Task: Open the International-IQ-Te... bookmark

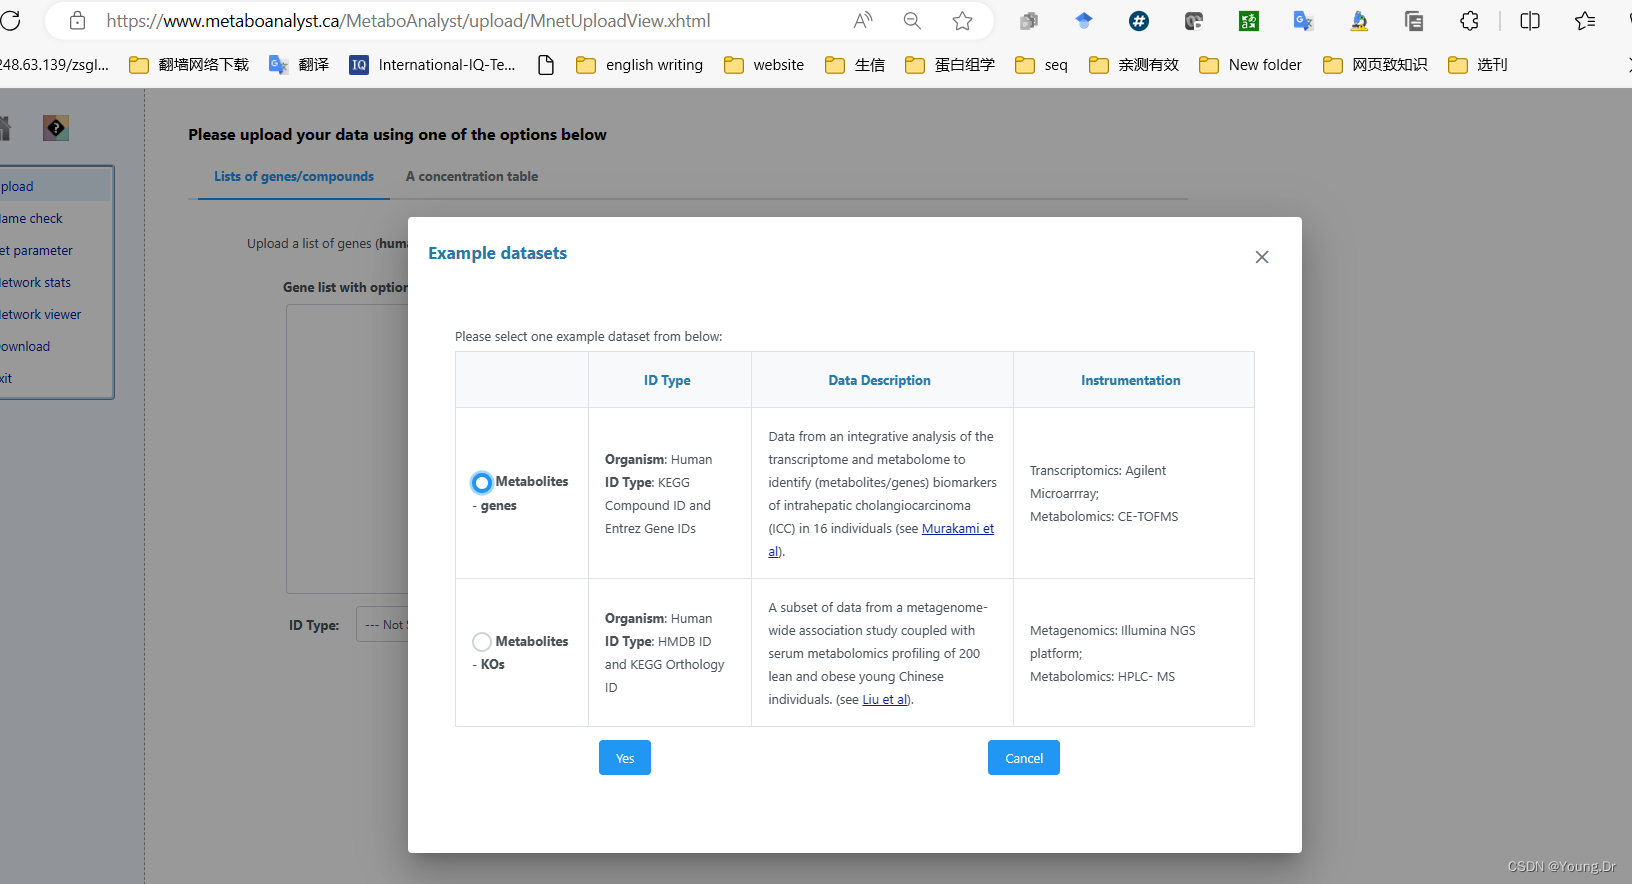Action: click(432, 65)
